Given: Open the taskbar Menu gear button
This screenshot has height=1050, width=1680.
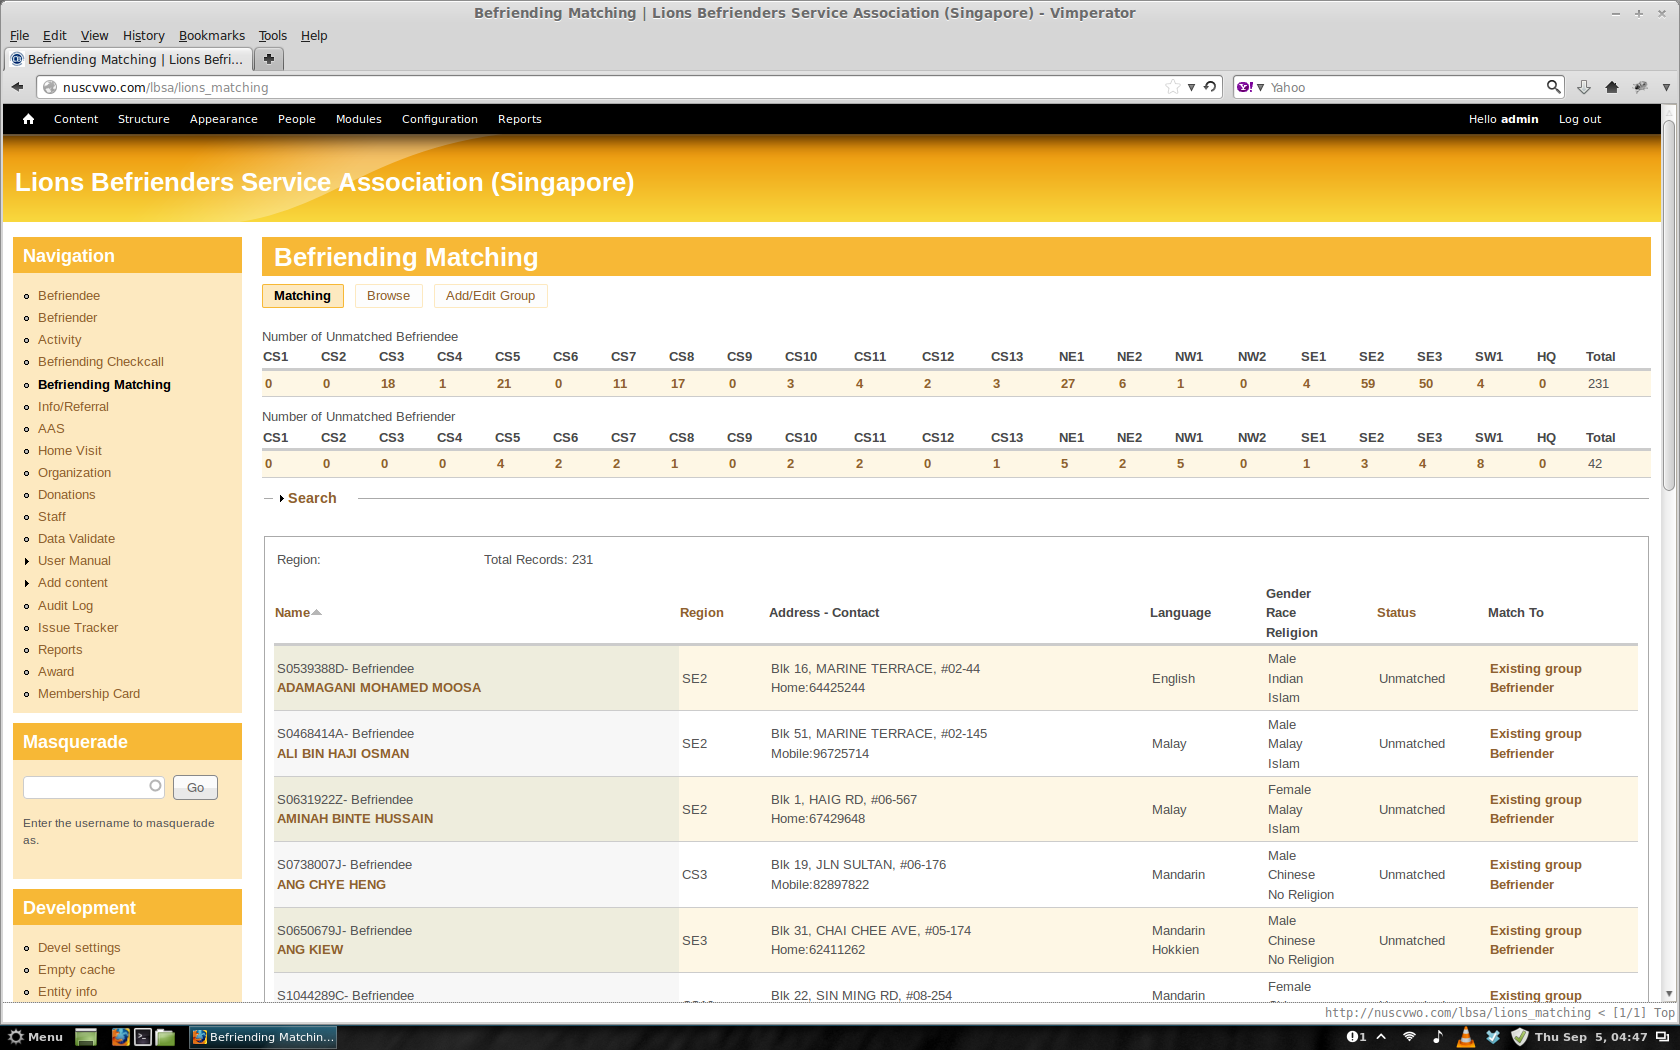Looking at the screenshot, I should point(35,1037).
